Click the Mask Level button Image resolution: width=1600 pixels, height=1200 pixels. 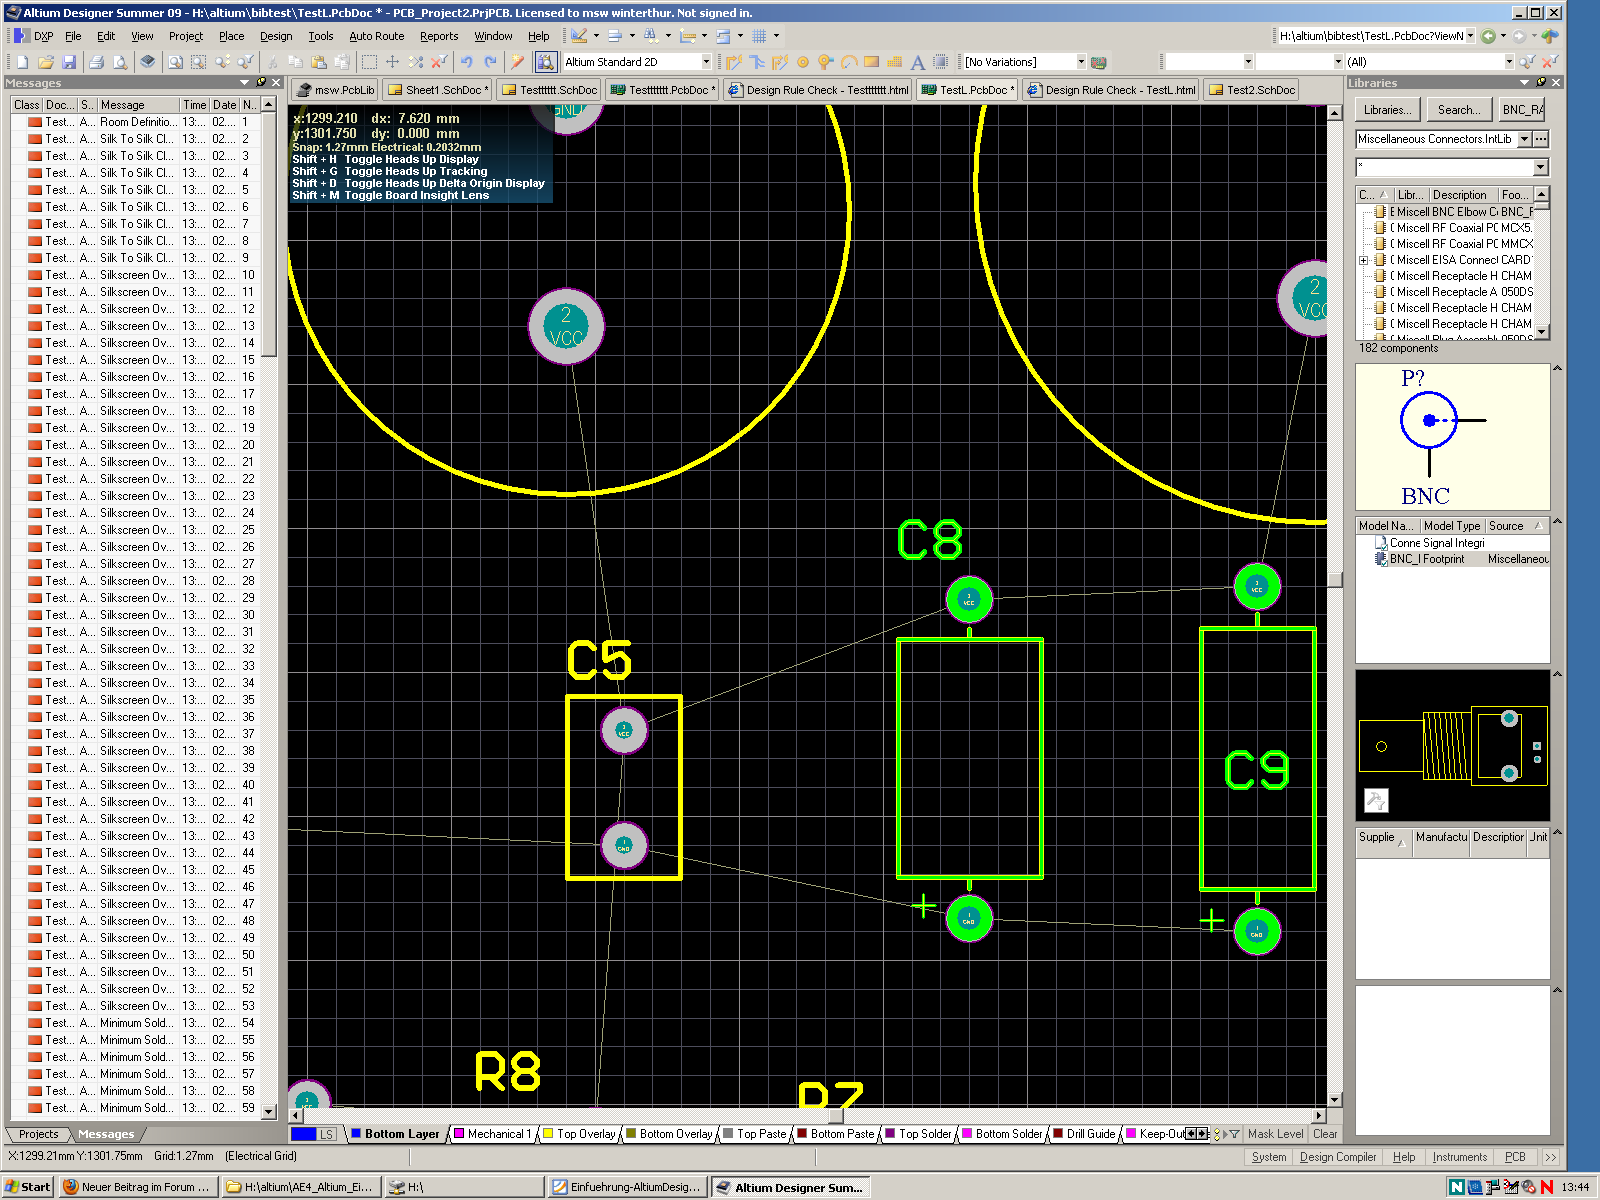(1275, 1134)
